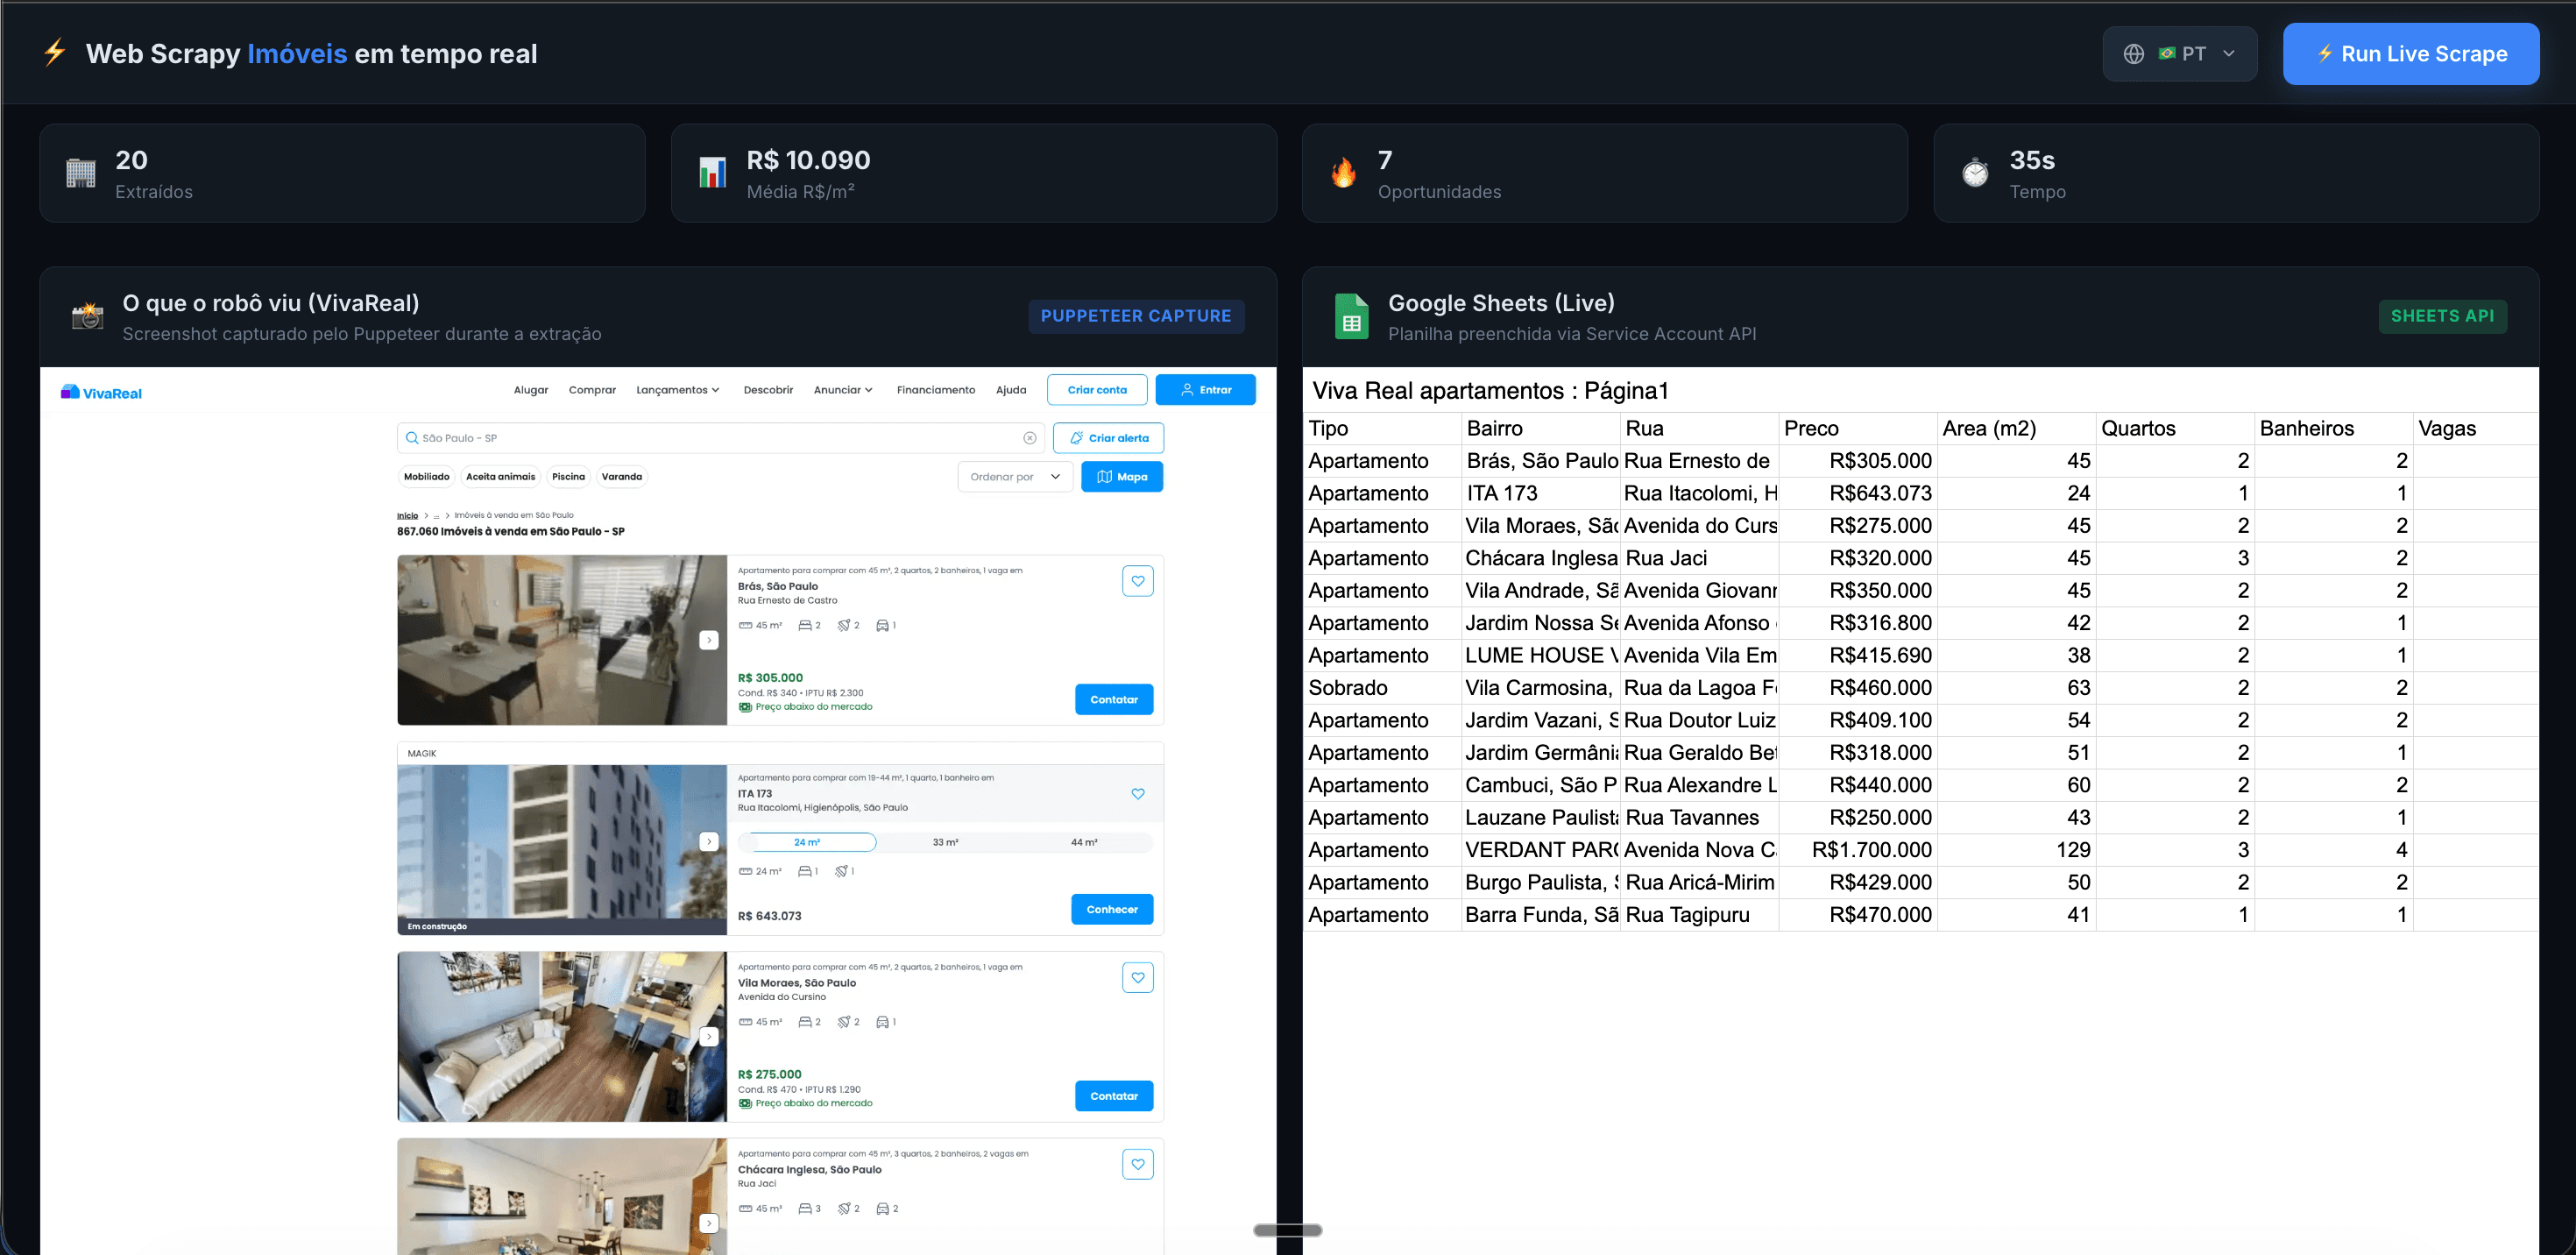The width and height of the screenshot is (2576, 1255).
Task: Favorite the ITA 173 listing heart
Action: tap(1138, 793)
